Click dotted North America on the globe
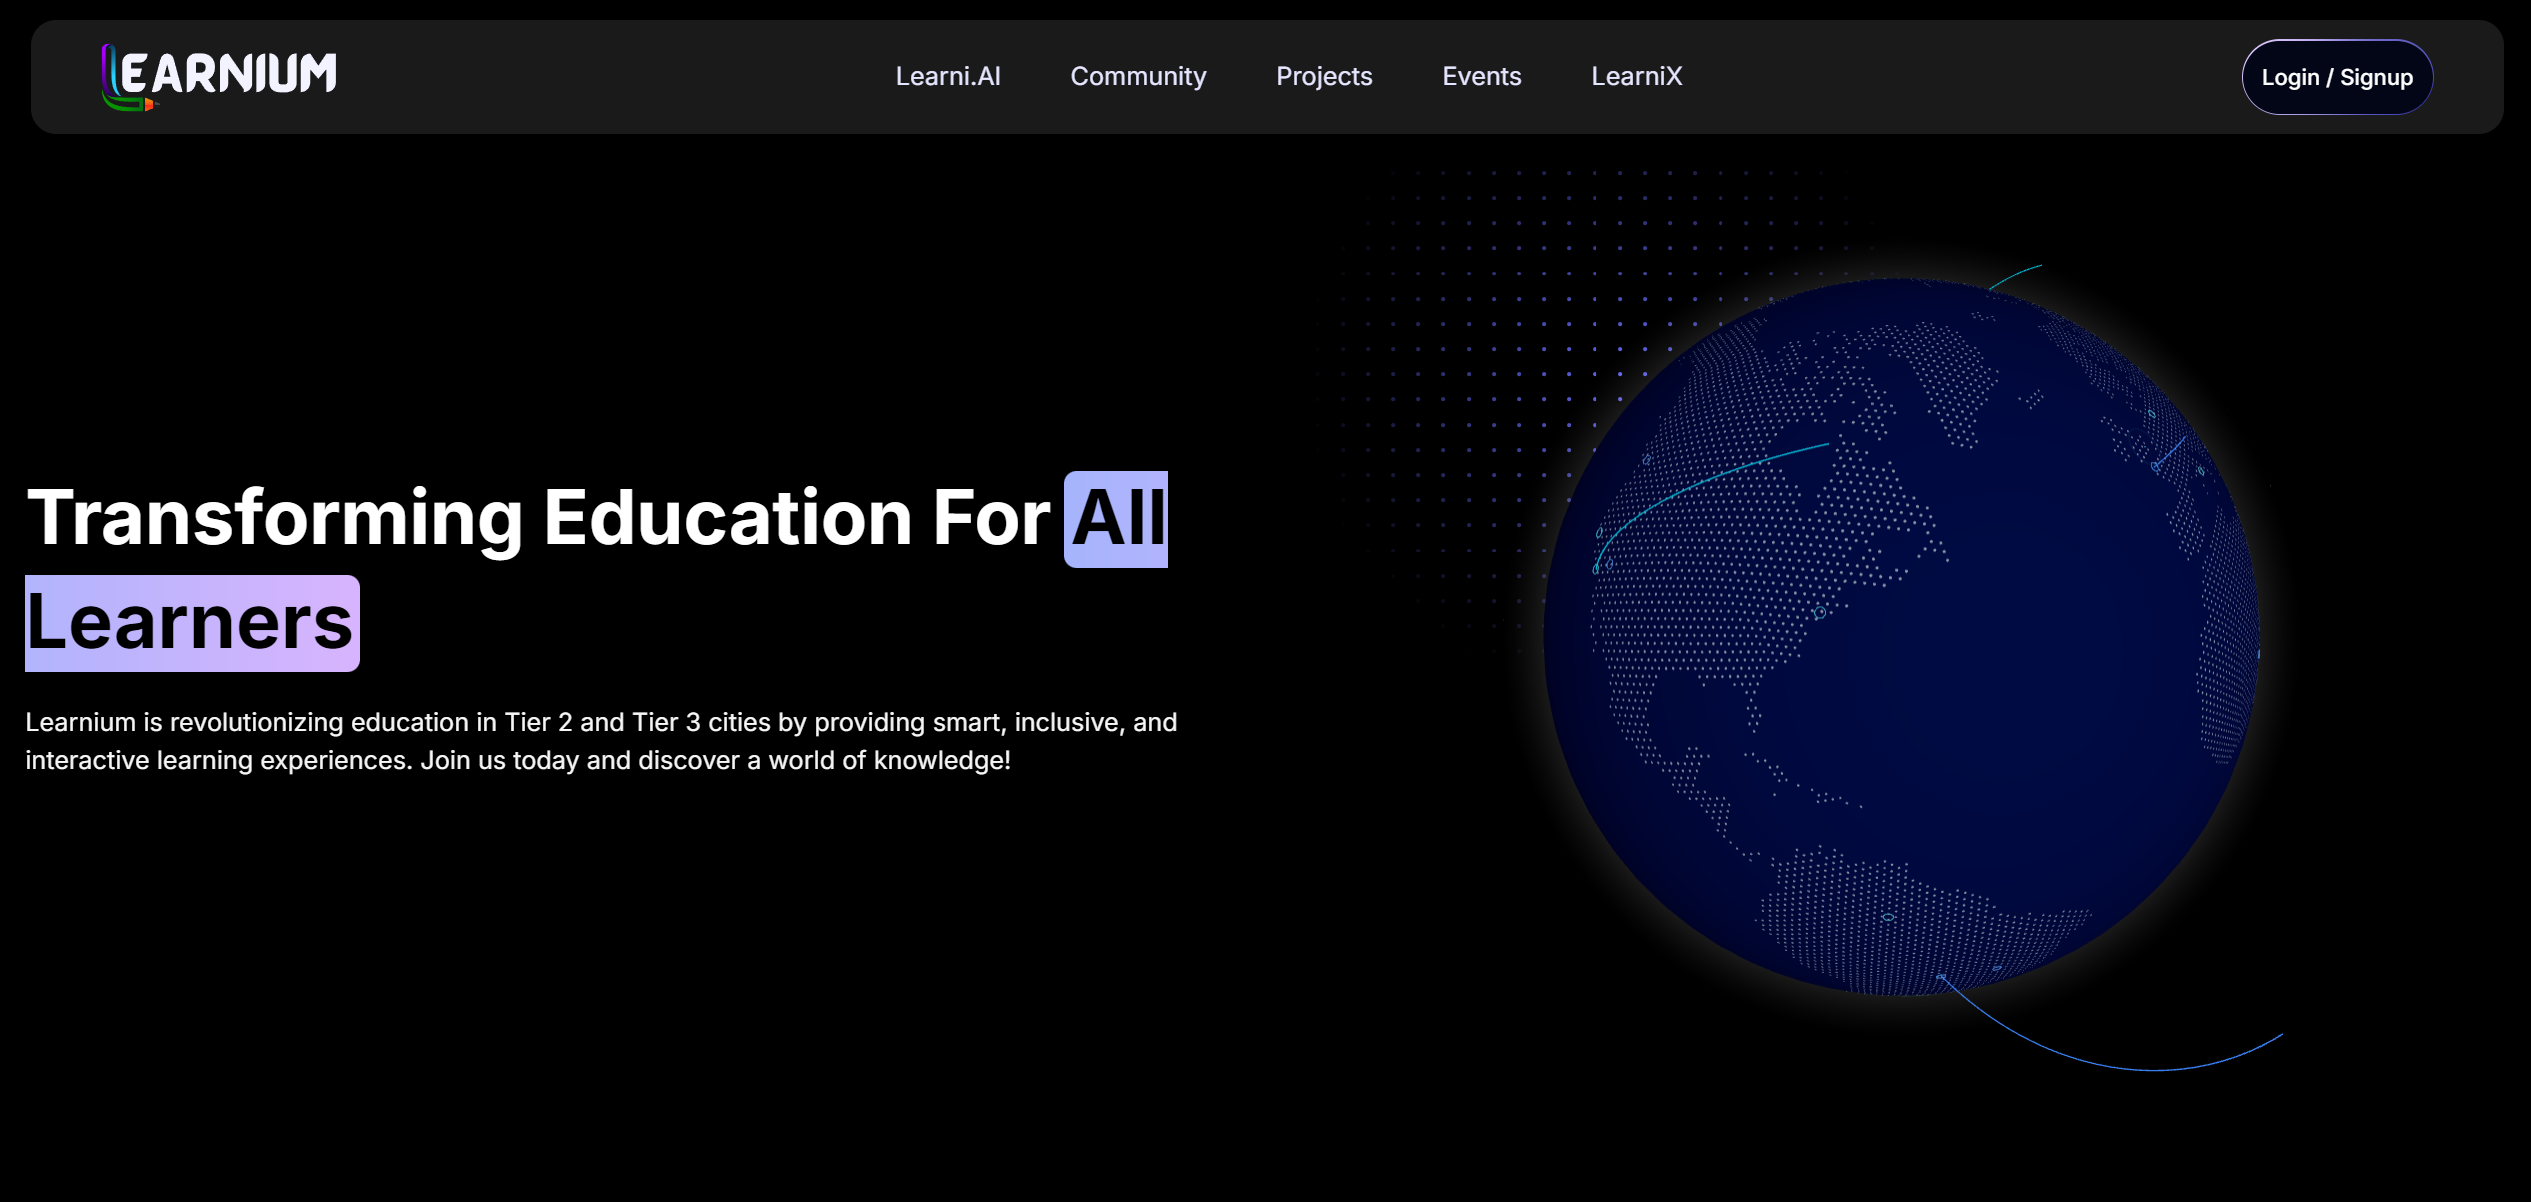Screen dimensions: 2531x1202 (1720, 580)
